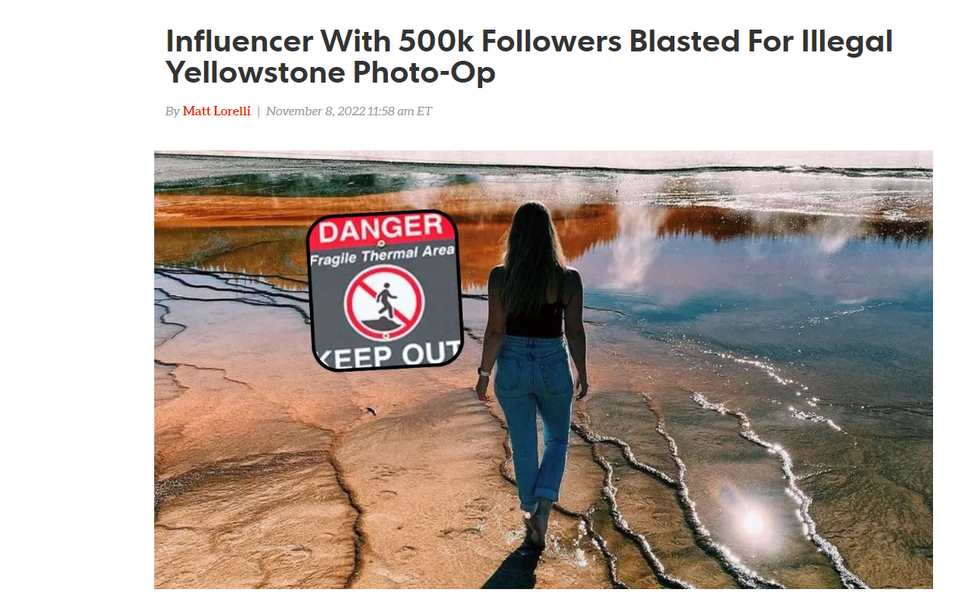This screenshot has width=979, height=600.
Task: Click the Fragile Thermal Area label
Action: click(382, 255)
